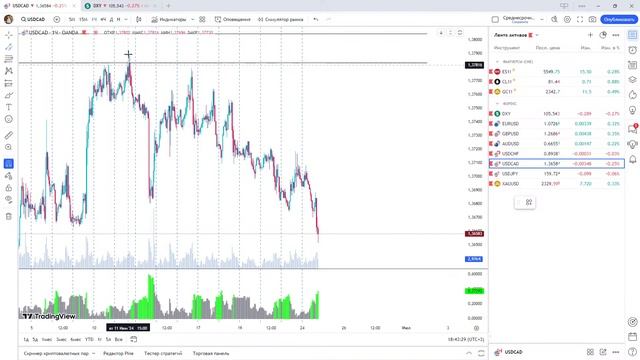Viewport: 640px width, 360px height.
Task: Toggle stay-in-drawing-mode pencil lock icon
Action: [x=9, y=176]
